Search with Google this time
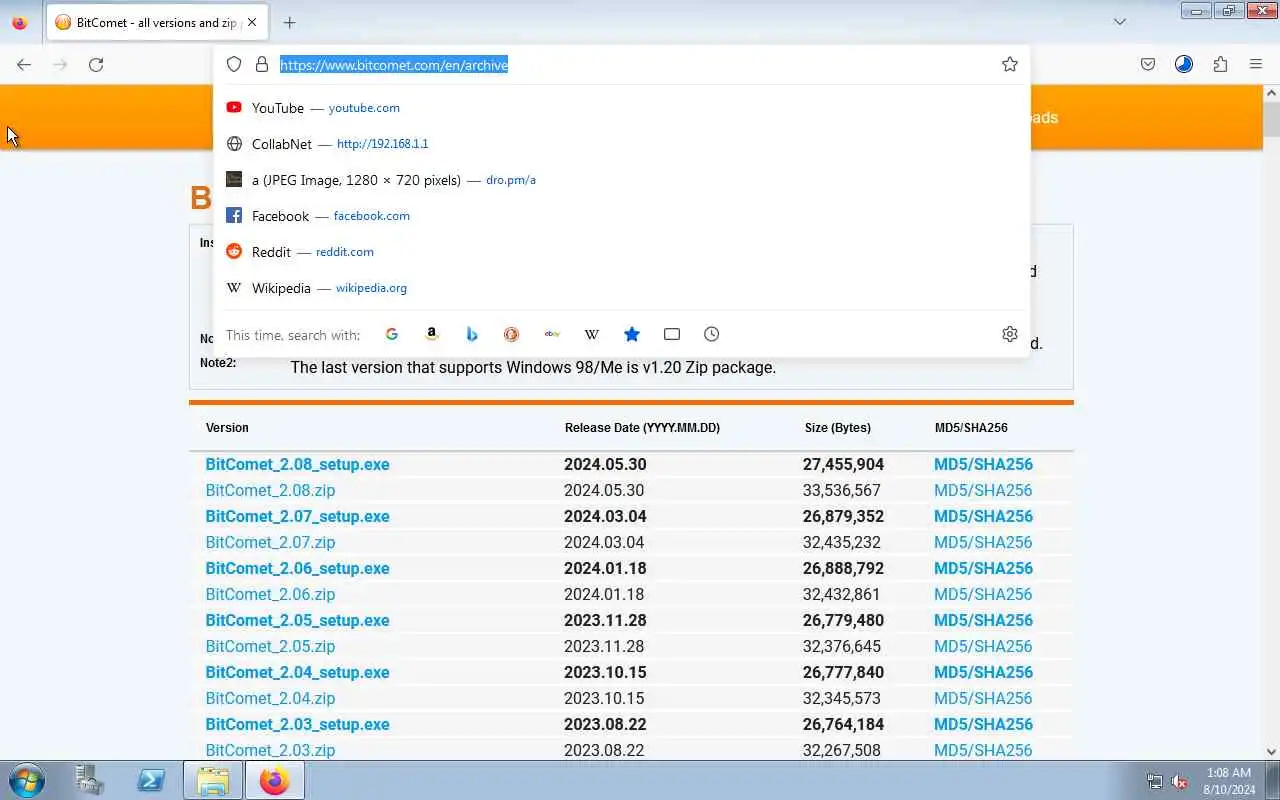This screenshot has width=1280, height=800. point(392,334)
